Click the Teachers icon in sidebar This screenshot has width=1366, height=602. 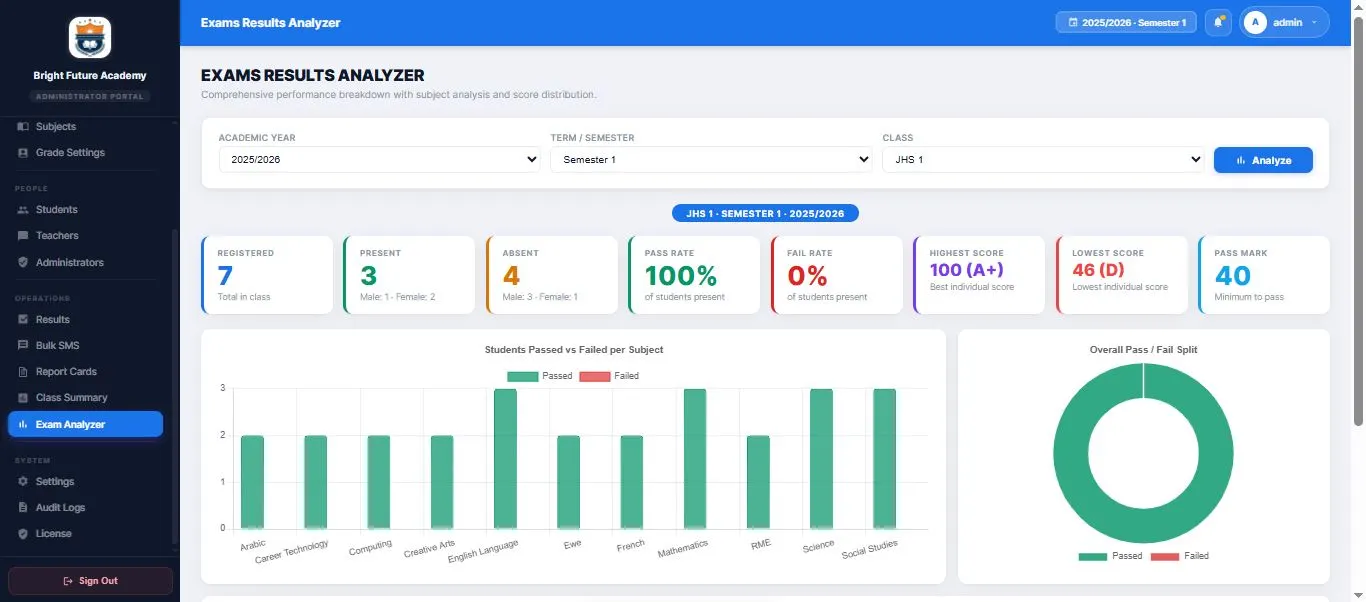23,236
